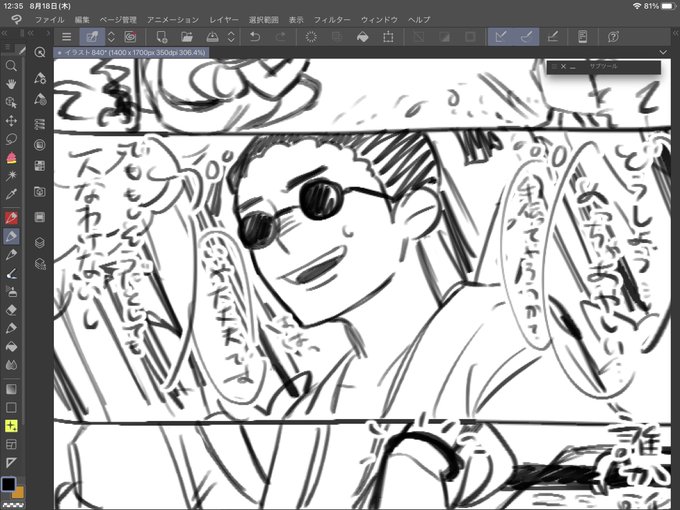
Task: Toggle Snap to Grid
Action: [x=552, y=37]
